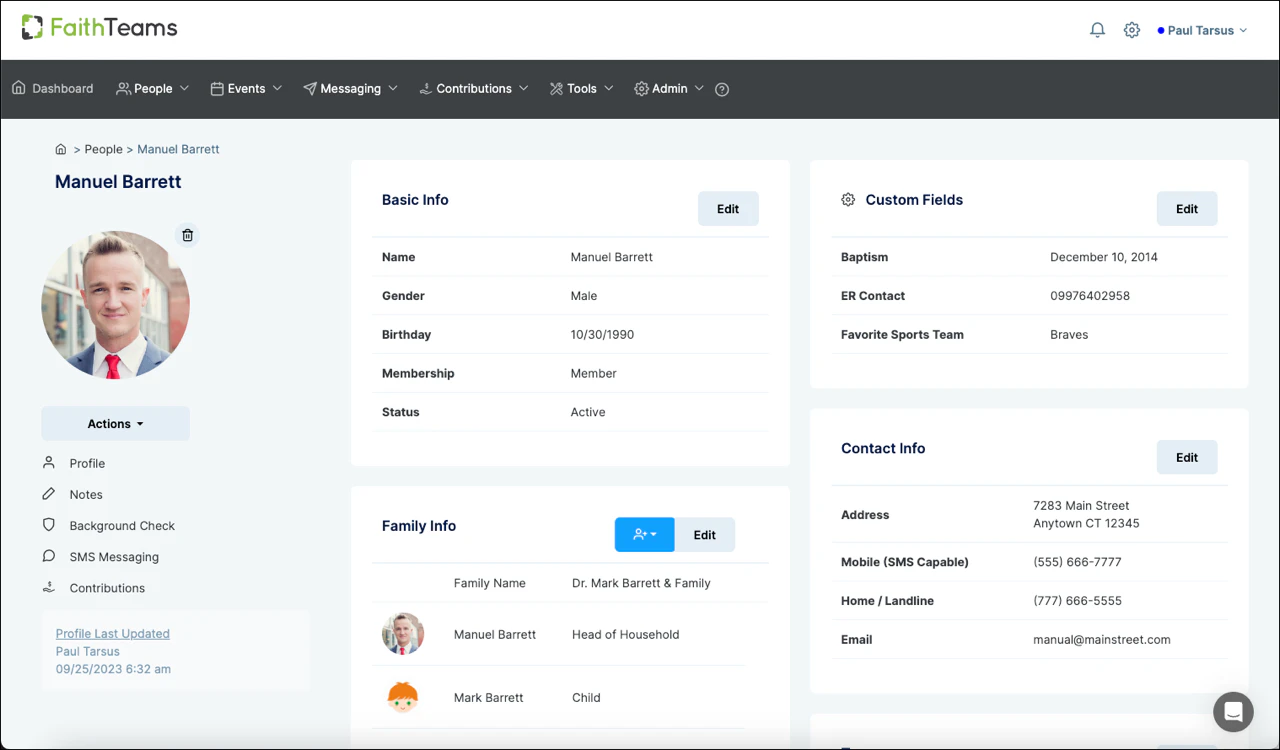Expand the Messaging menu chevron
Image resolution: width=1280 pixels, height=750 pixels.
coord(394,88)
